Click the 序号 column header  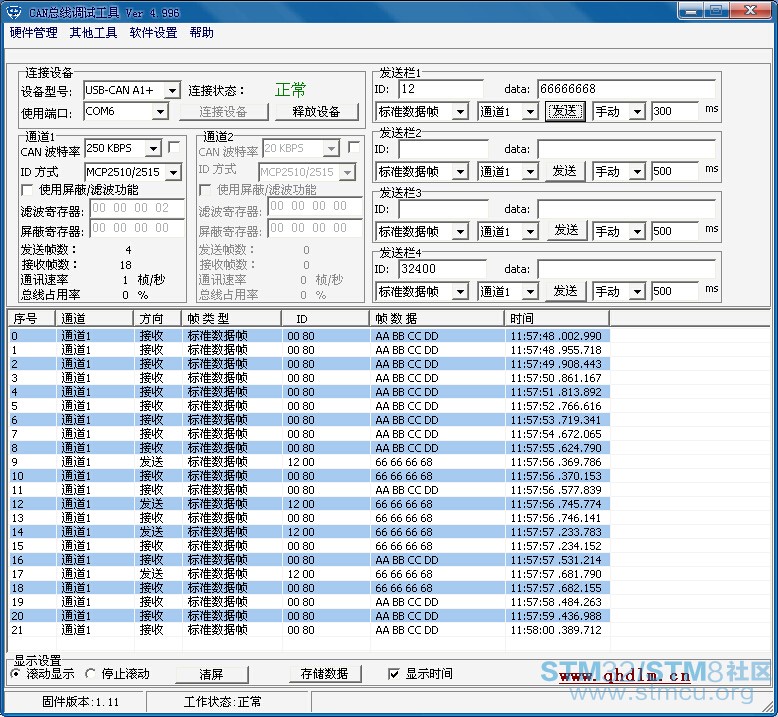click(31, 319)
